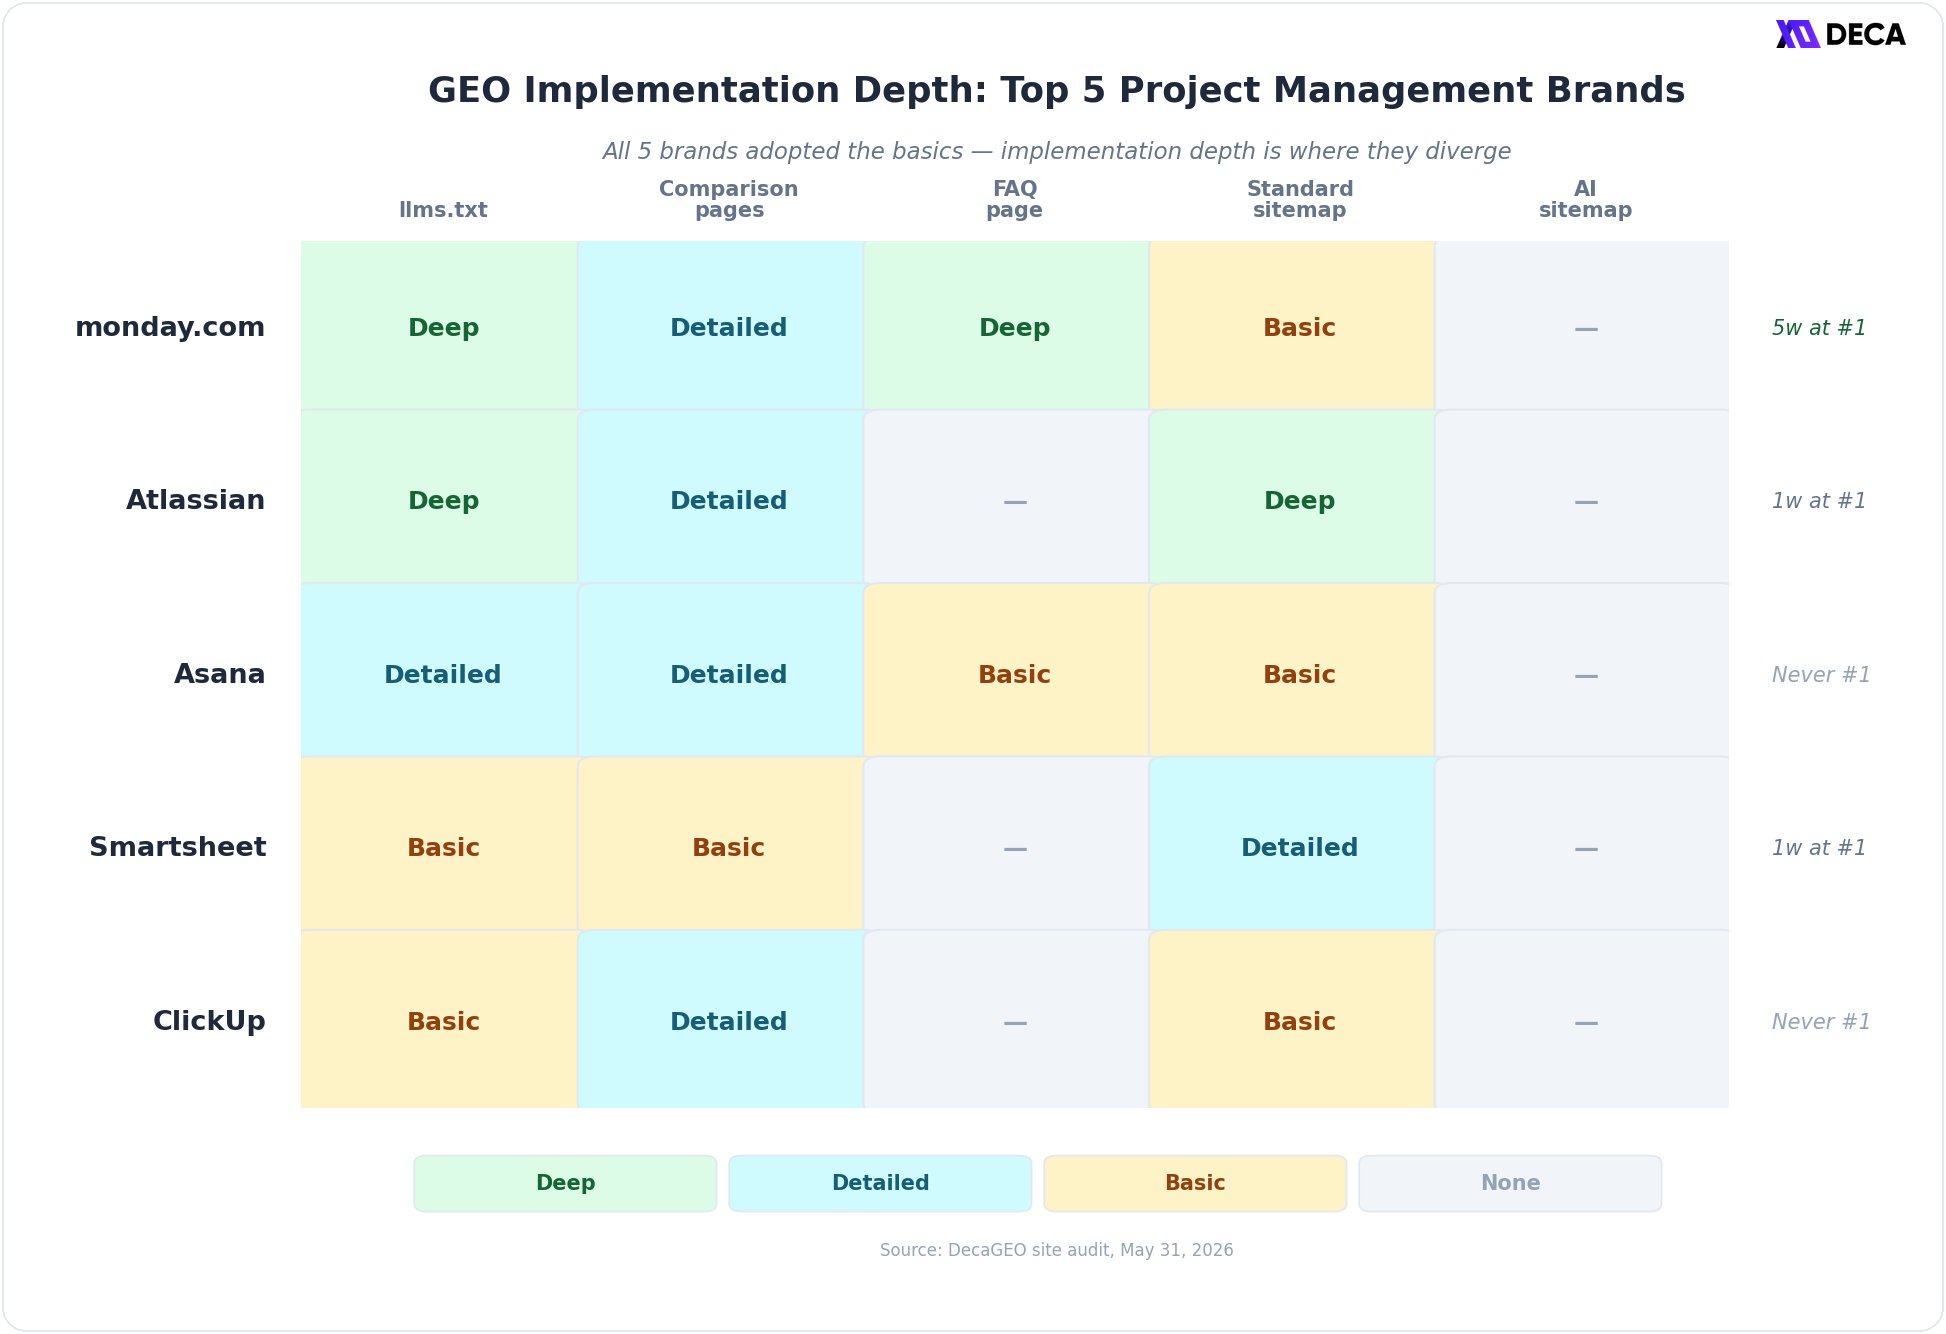Viewport: 1946px width, 1334px height.
Task: Click ClickUp's Comparison pages Detailed cell
Action: point(722,1019)
